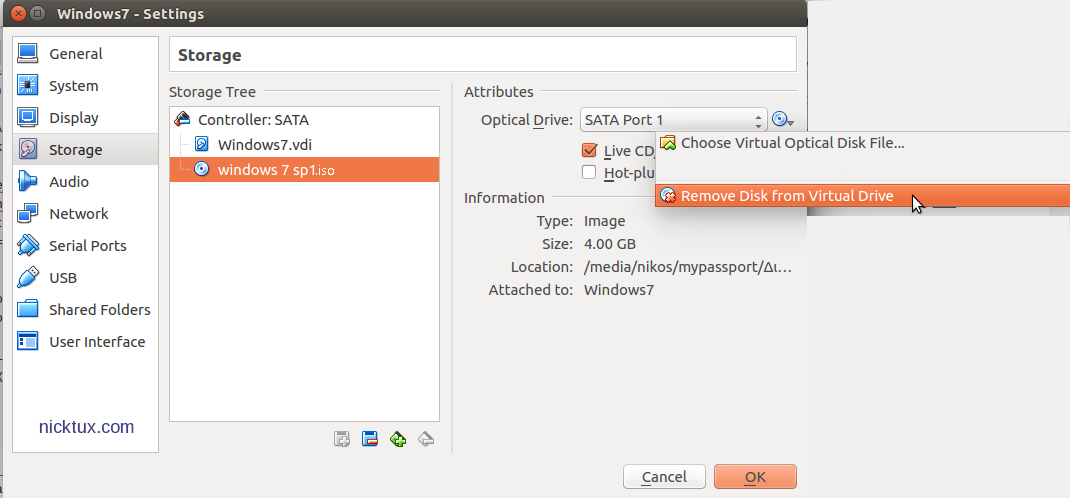The image size is (1070, 498).
Task: Switch to the System settings page
Action: tap(73, 86)
